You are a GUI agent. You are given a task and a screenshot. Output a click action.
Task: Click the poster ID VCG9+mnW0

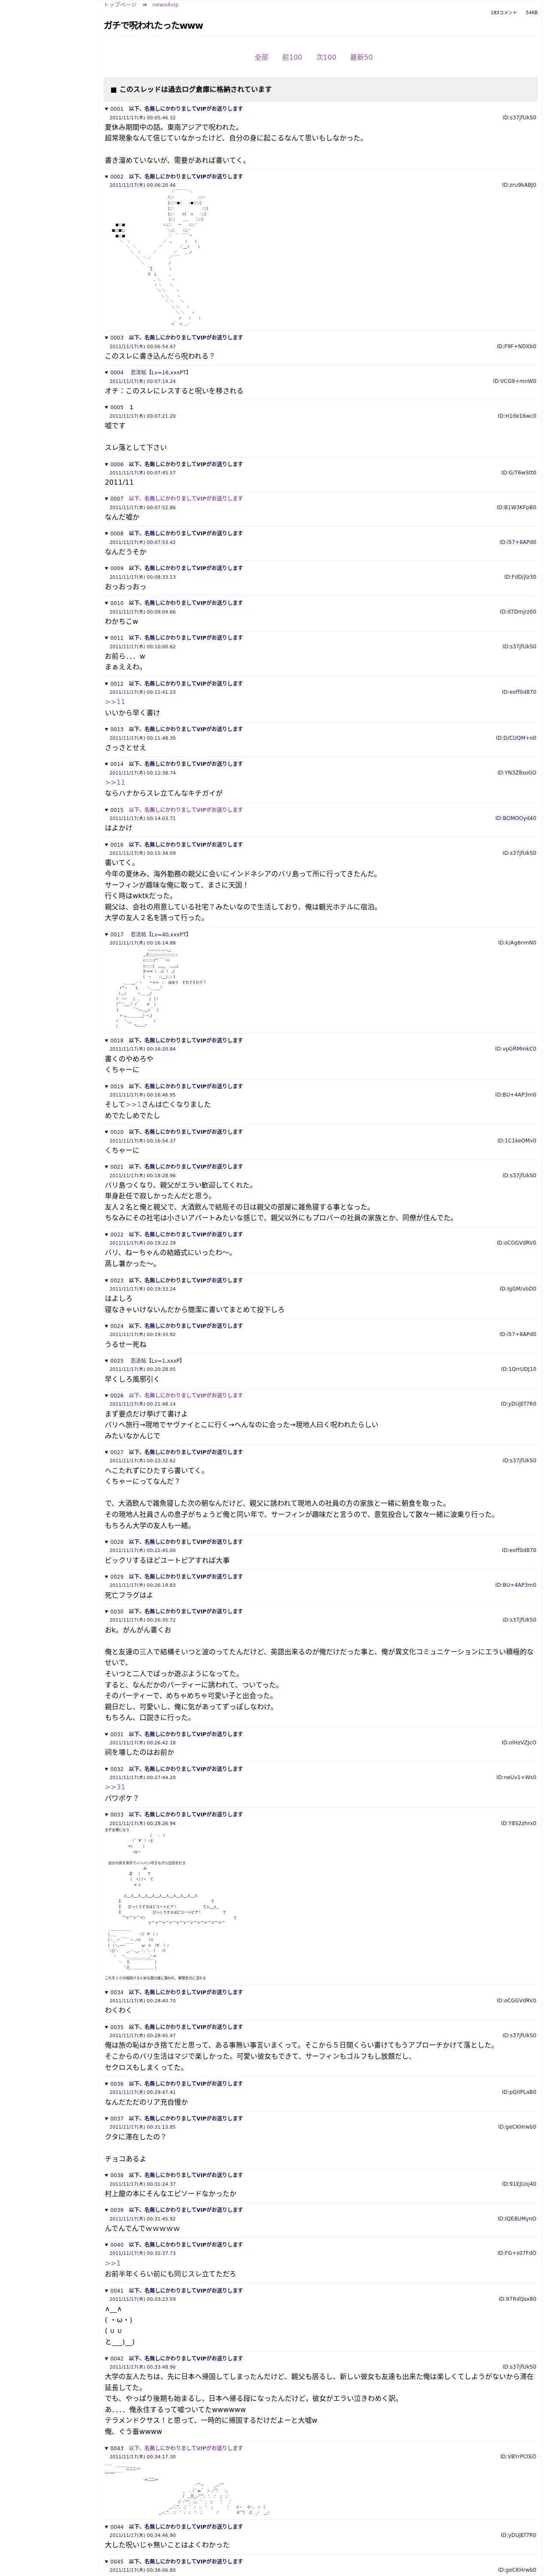[x=515, y=381]
